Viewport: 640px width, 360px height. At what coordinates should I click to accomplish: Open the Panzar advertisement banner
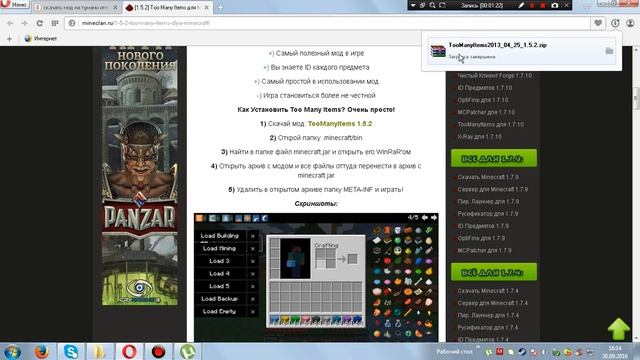tap(140, 176)
